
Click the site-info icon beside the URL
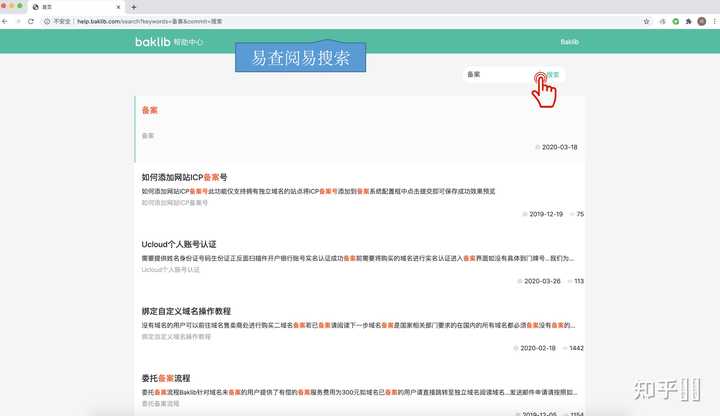[47, 21]
